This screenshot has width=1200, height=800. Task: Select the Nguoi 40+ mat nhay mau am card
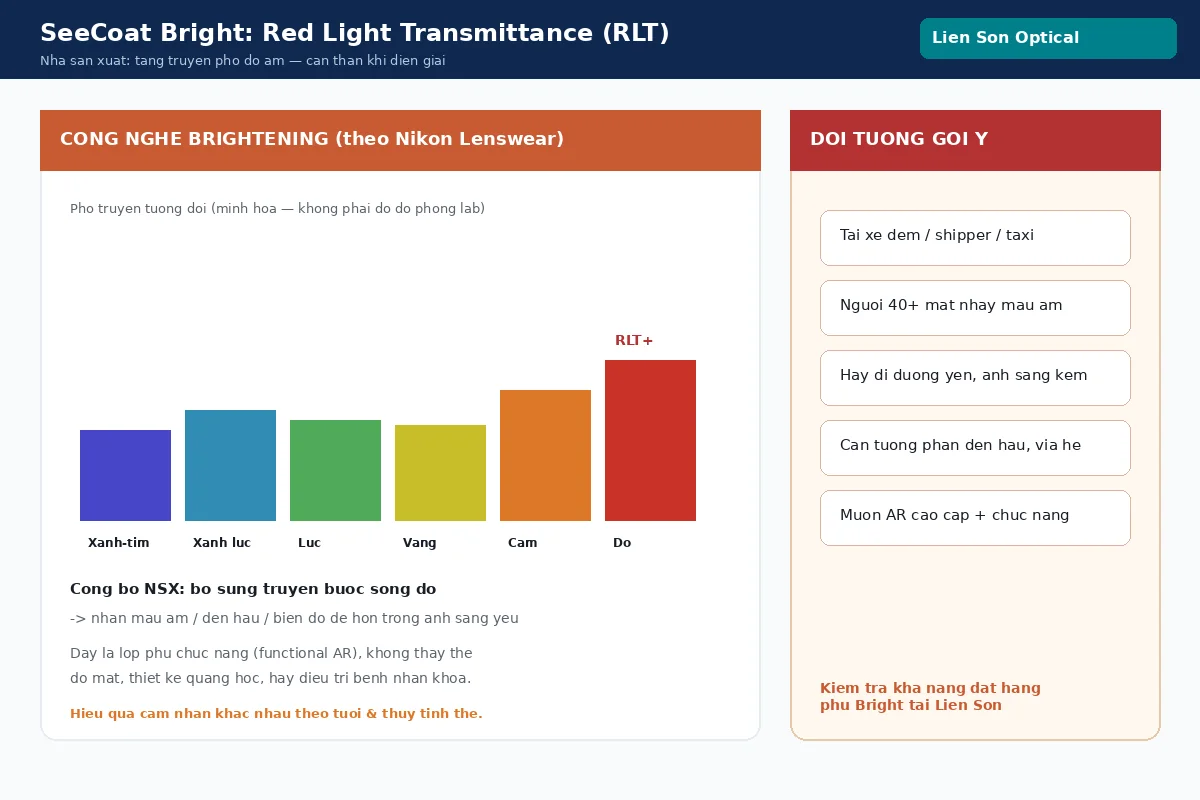(975, 308)
